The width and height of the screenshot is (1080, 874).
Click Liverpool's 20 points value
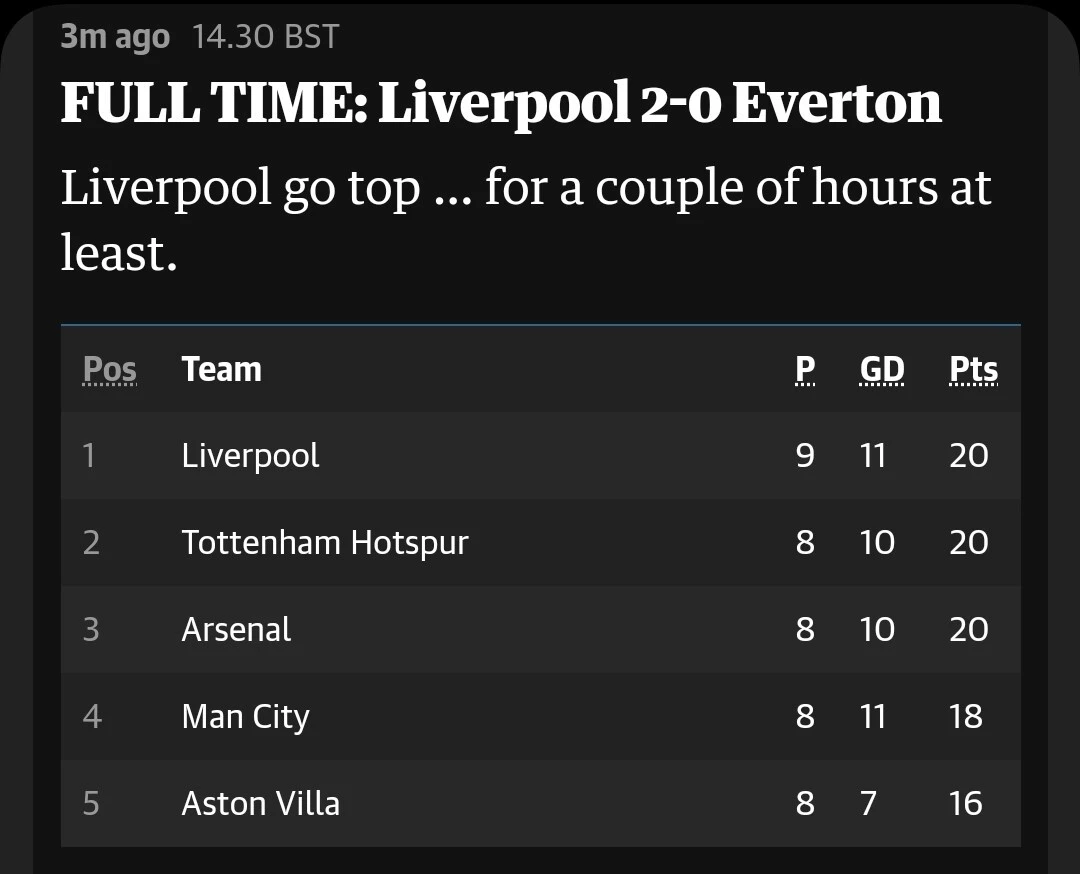(968, 455)
